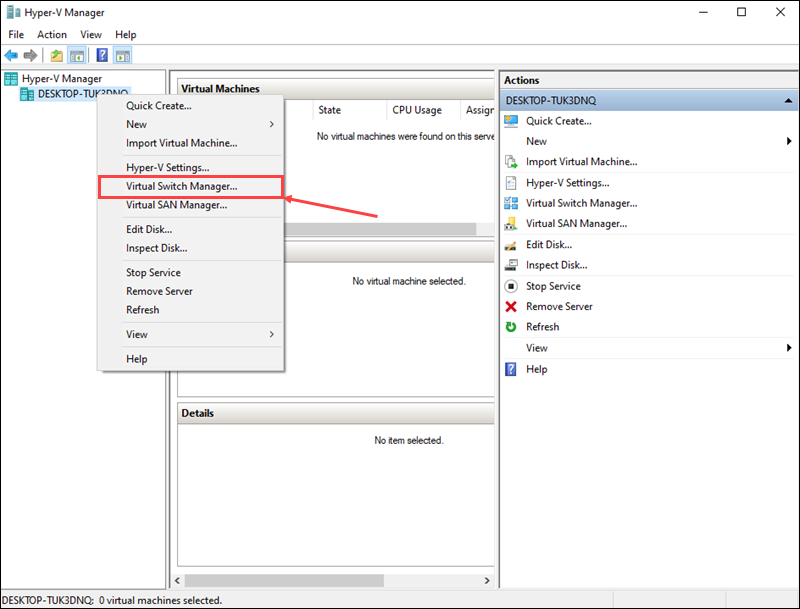Screen dimensions: 800x609
Task: Click the Stop Service icon in Actions pane
Action: pyautogui.click(x=511, y=286)
